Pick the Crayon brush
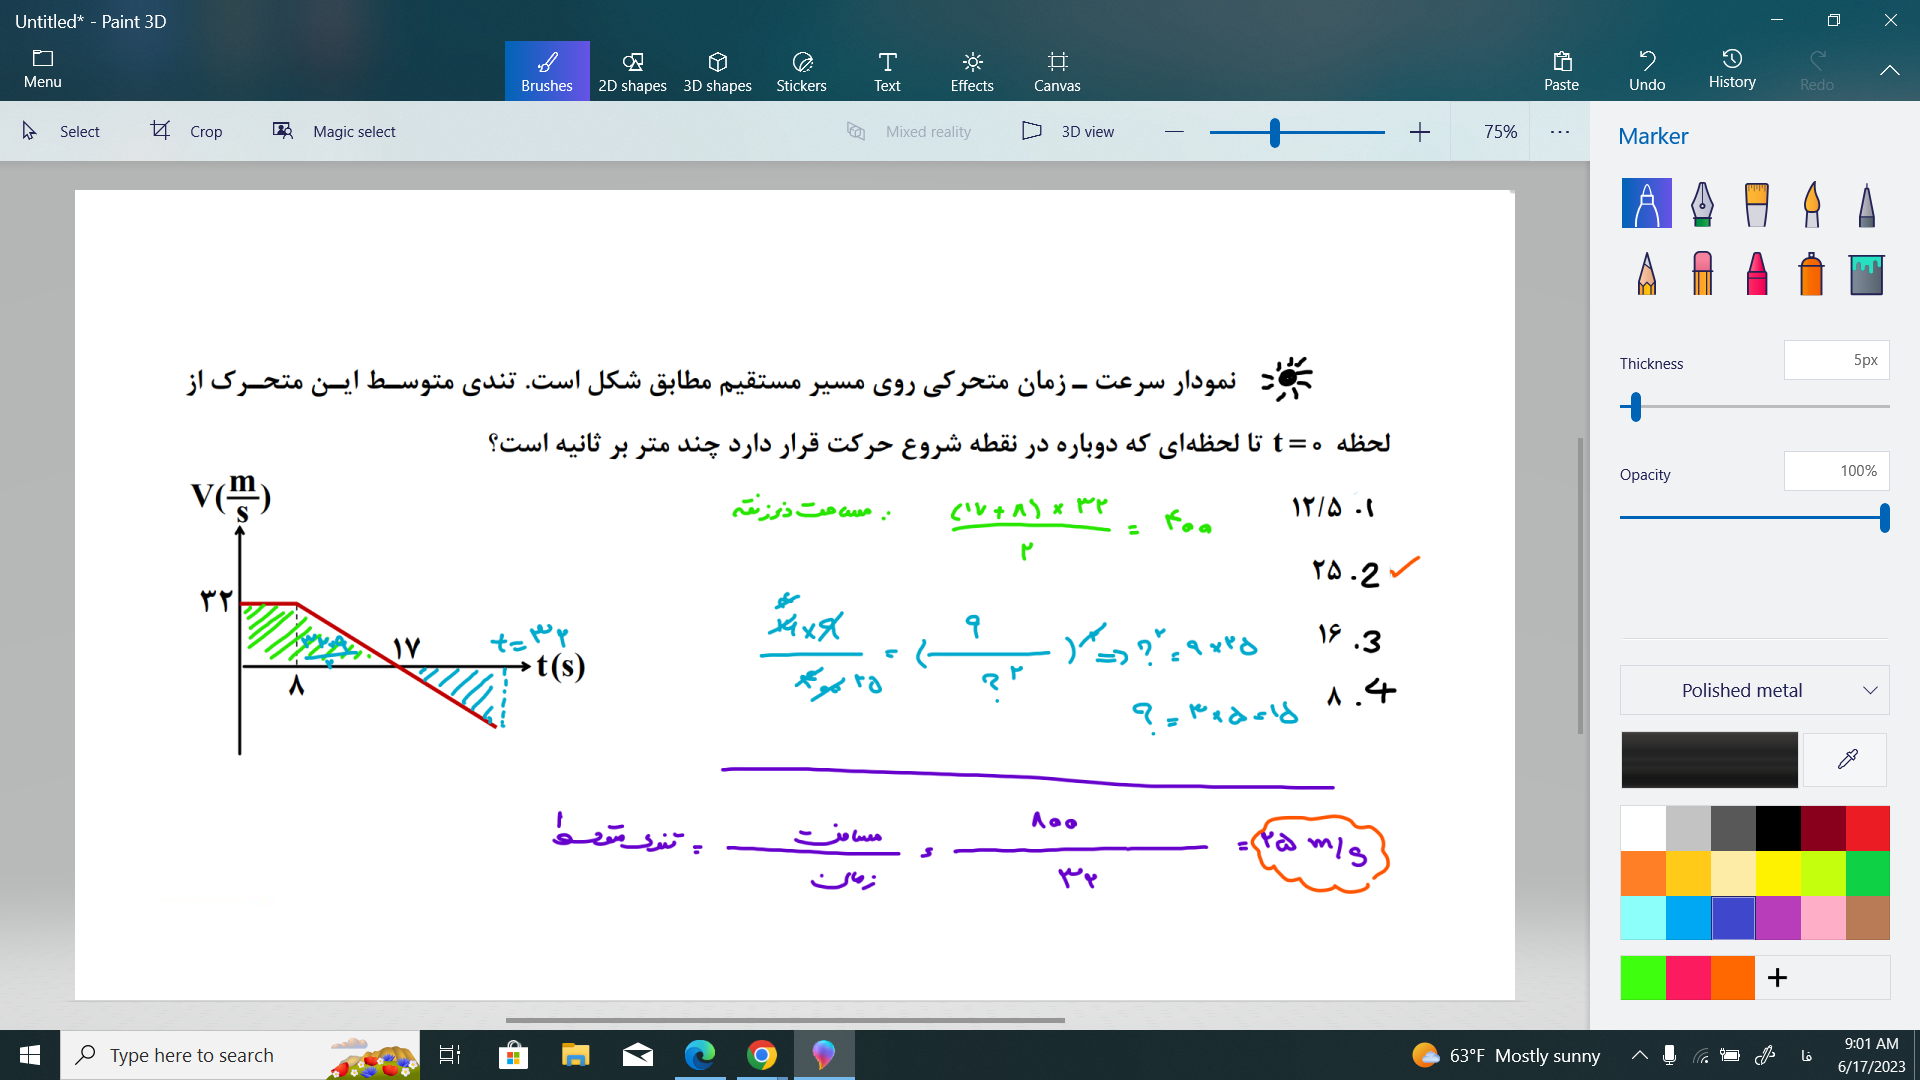 [1757, 272]
